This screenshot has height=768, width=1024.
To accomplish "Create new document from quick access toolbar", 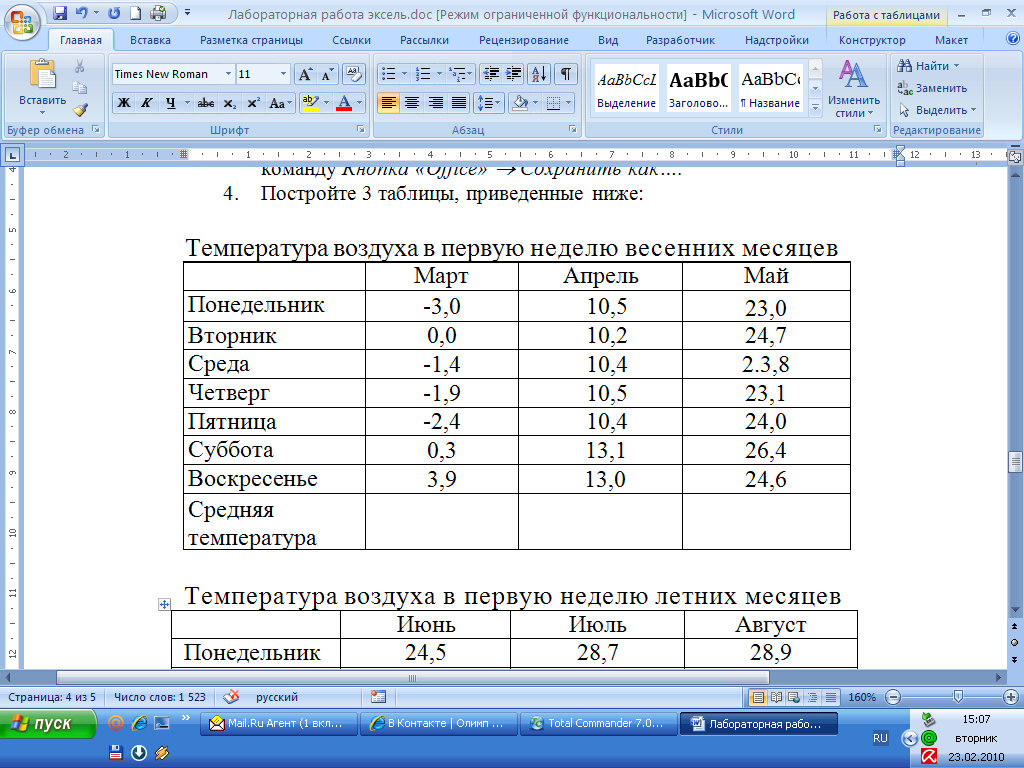I will pyautogui.click(x=135, y=12).
